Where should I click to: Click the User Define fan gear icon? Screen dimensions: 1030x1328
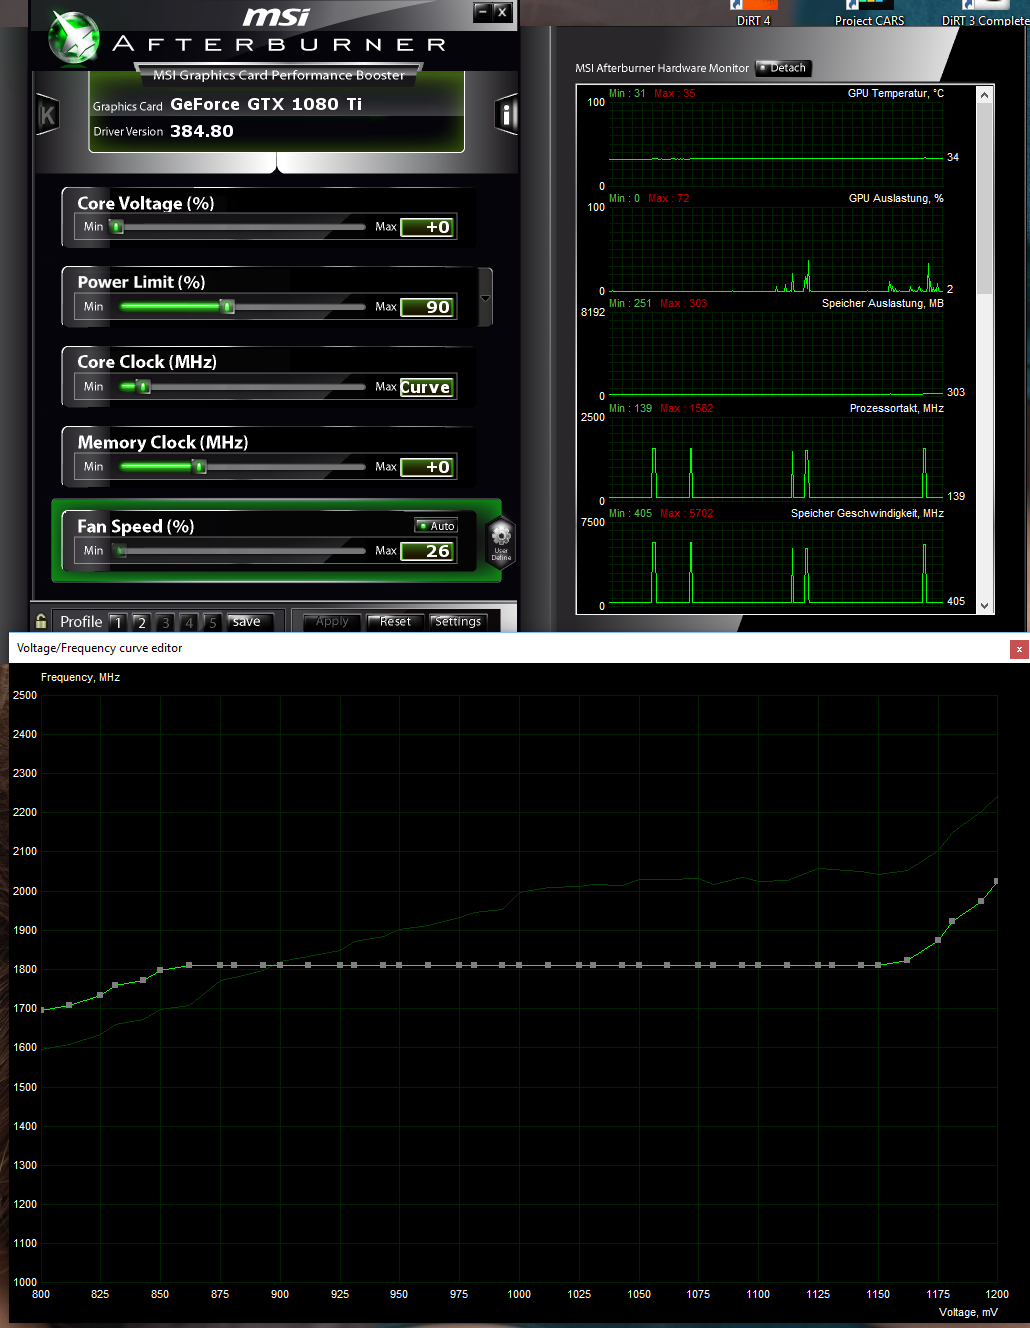point(501,543)
